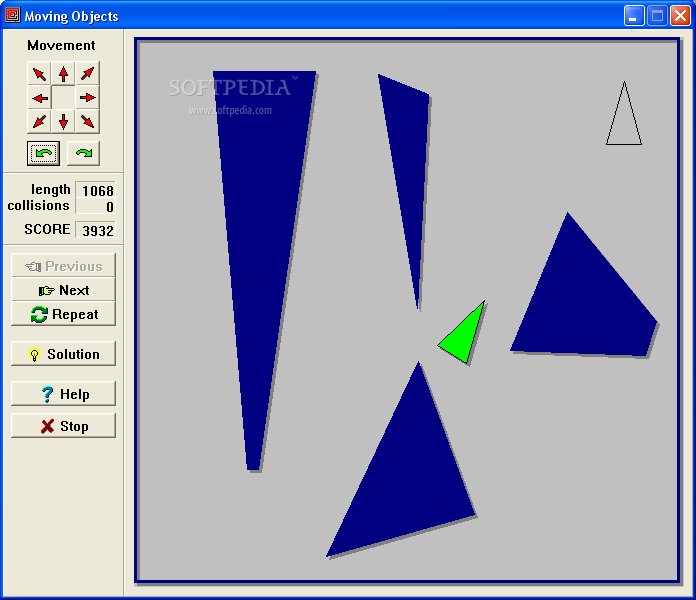This screenshot has width=696, height=600.
Task: Click the Moving Objects title bar icon
Action: pos(12,16)
